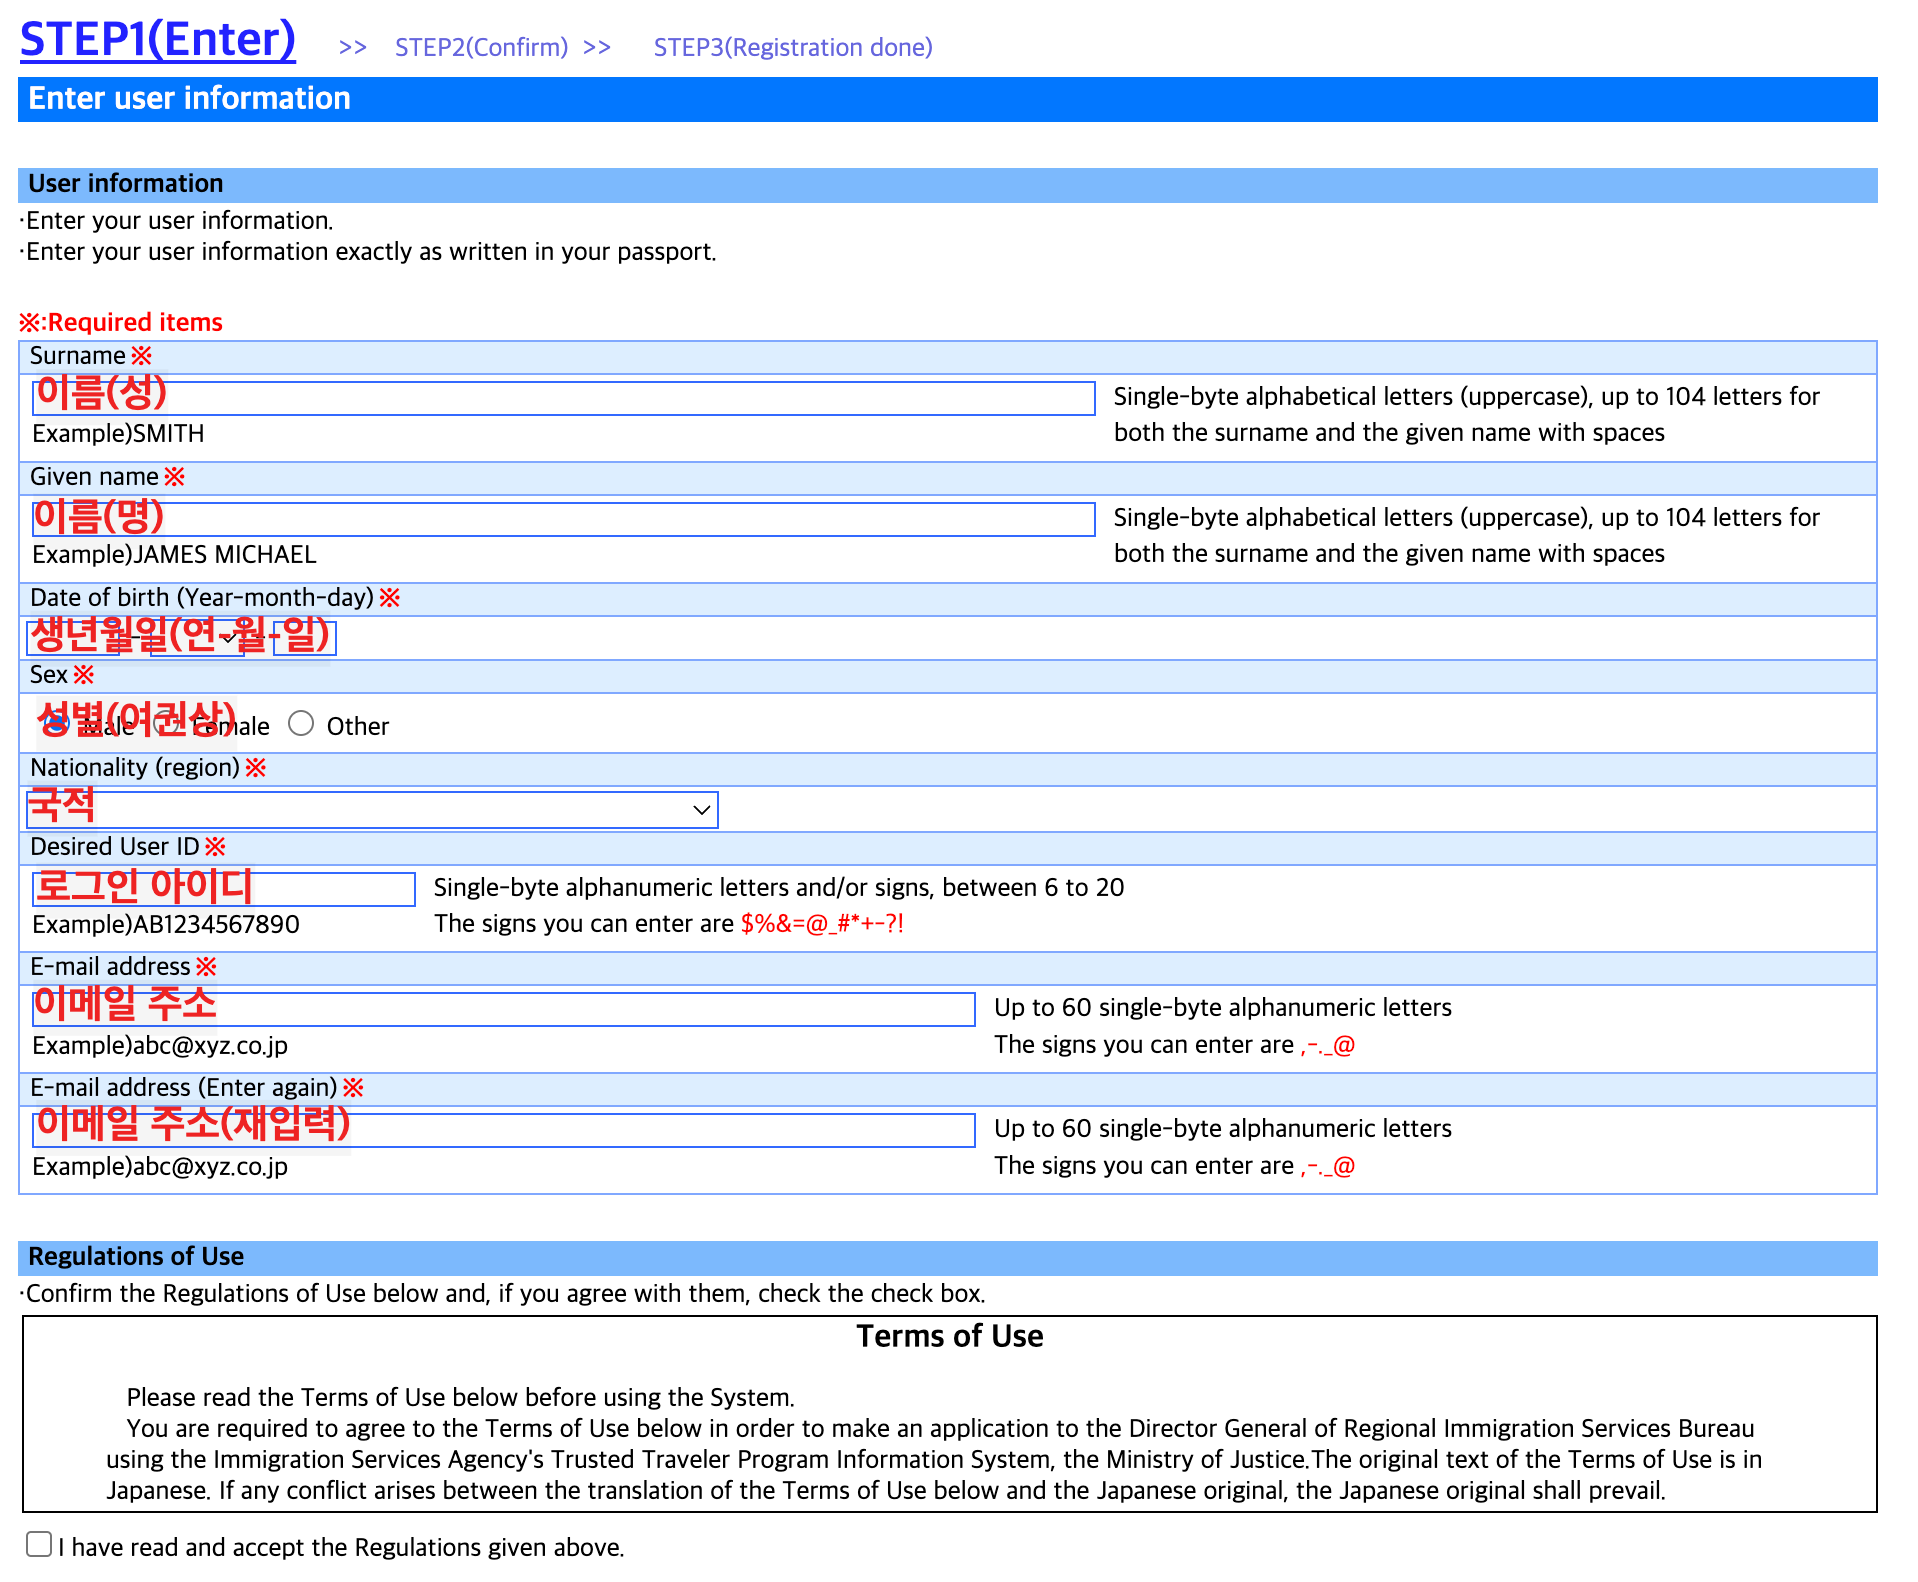Click the Desired User ID field

[224, 889]
